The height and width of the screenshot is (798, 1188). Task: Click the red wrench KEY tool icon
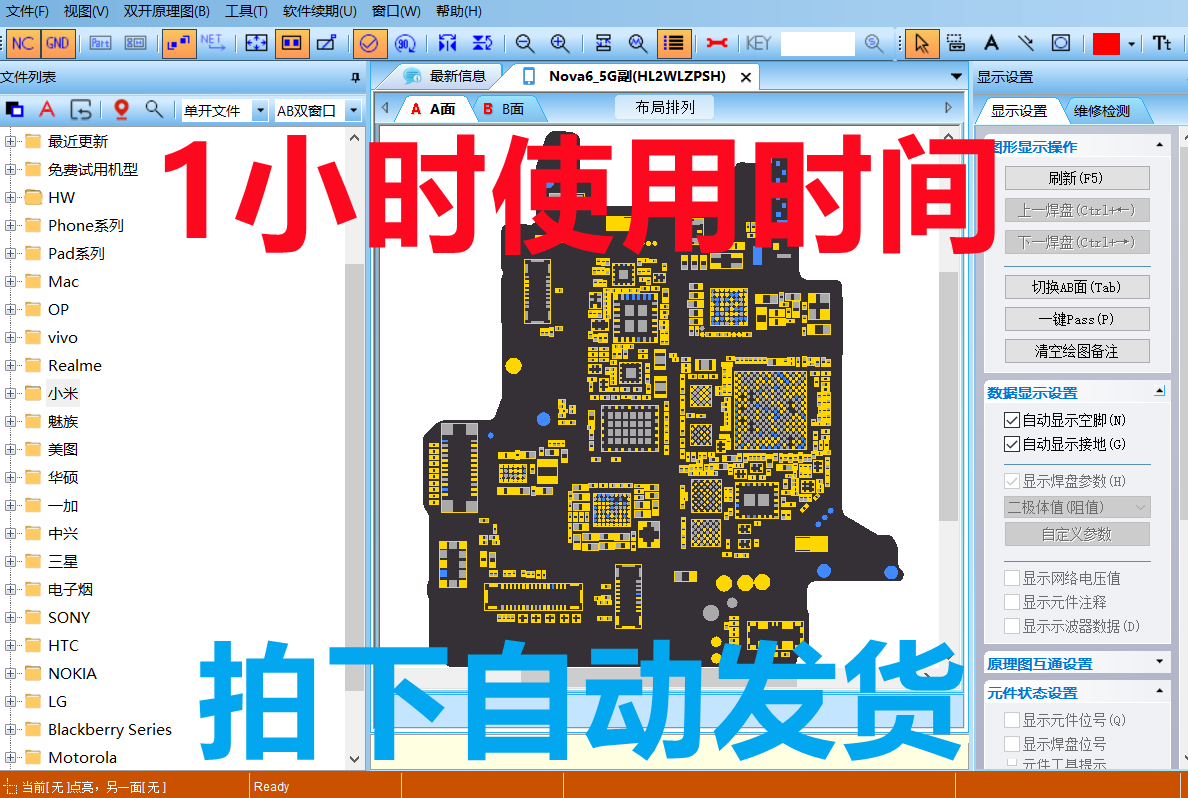pyautogui.click(x=719, y=43)
